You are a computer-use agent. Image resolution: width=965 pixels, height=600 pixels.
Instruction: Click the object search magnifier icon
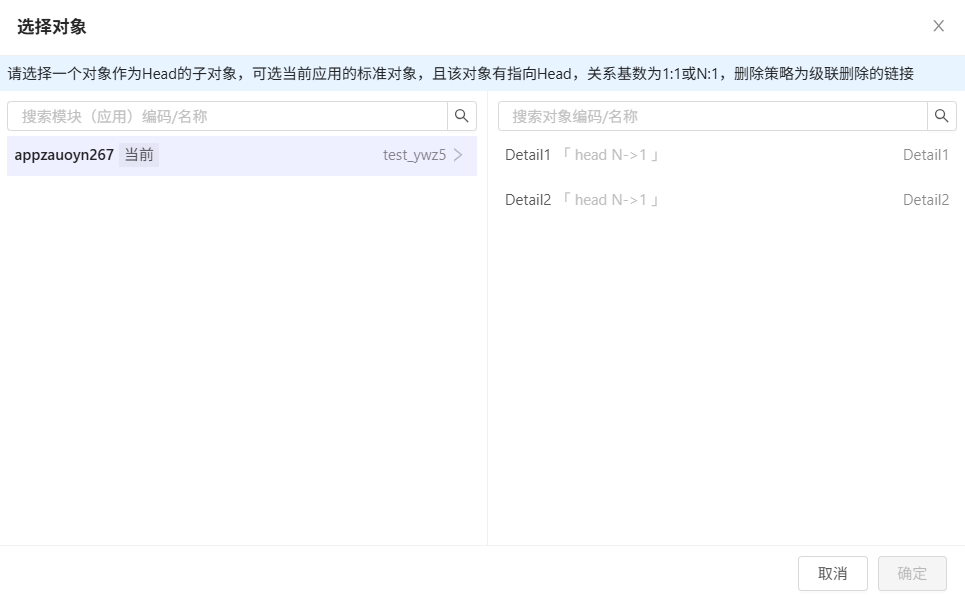click(x=941, y=116)
